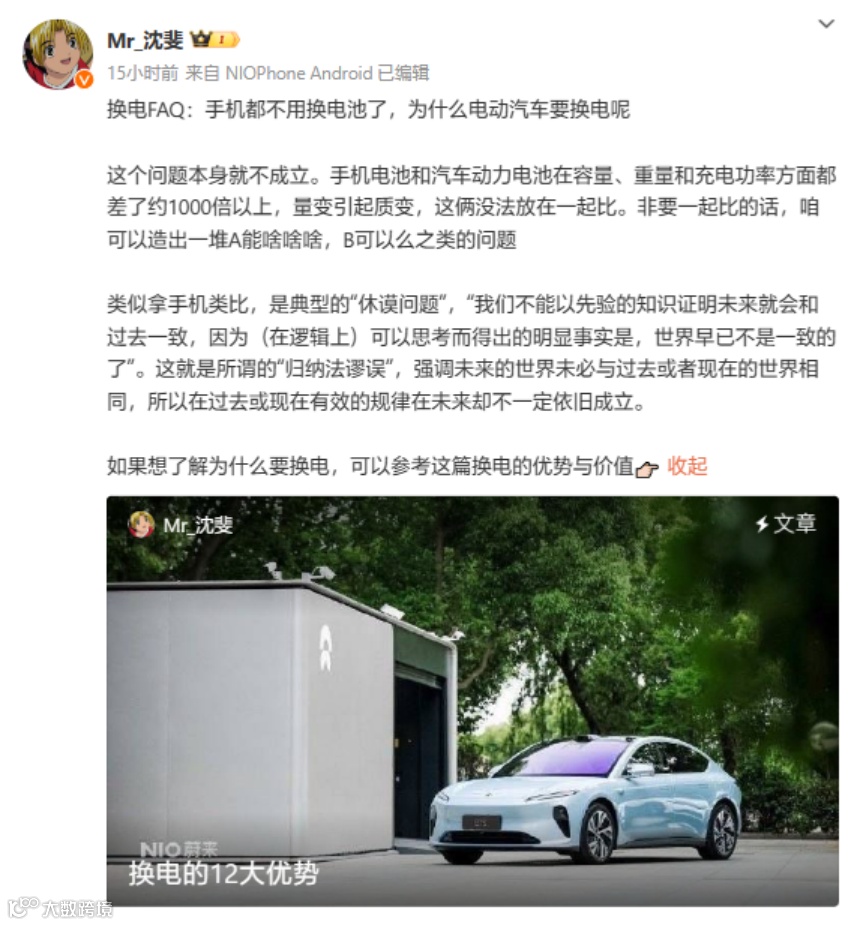Image resolution: width=860 pixels, height=925 pixels.
Task: Collapse the post with 收起
Action: (x=687, y=466)
